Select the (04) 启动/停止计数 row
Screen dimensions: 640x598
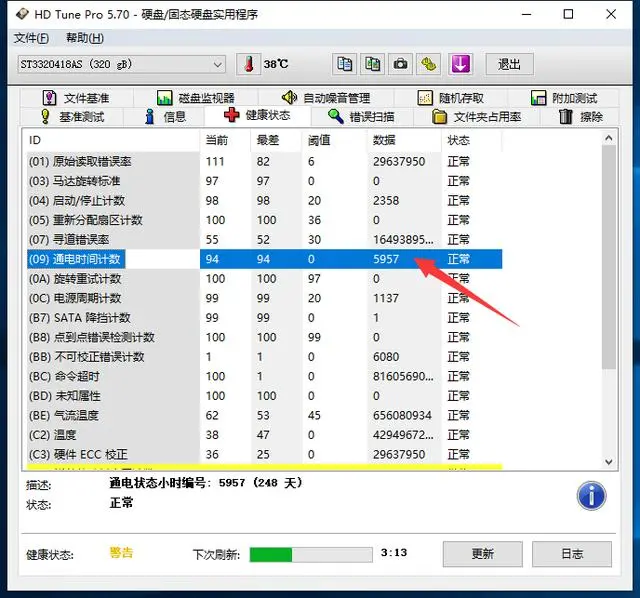264,200
